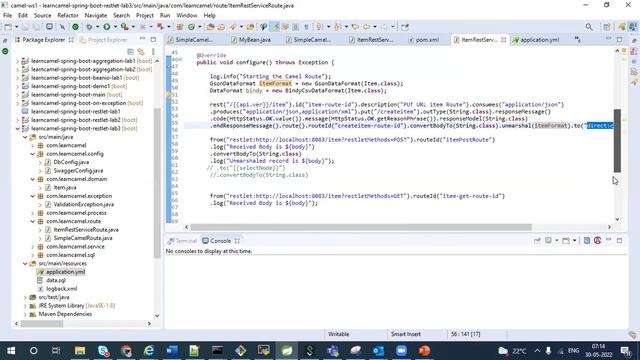Image resolution: width=640 pixels, height=360 pixels.
Task: Open Microsoft Teams from the taskbar
Action: click(x=333, y=351)
